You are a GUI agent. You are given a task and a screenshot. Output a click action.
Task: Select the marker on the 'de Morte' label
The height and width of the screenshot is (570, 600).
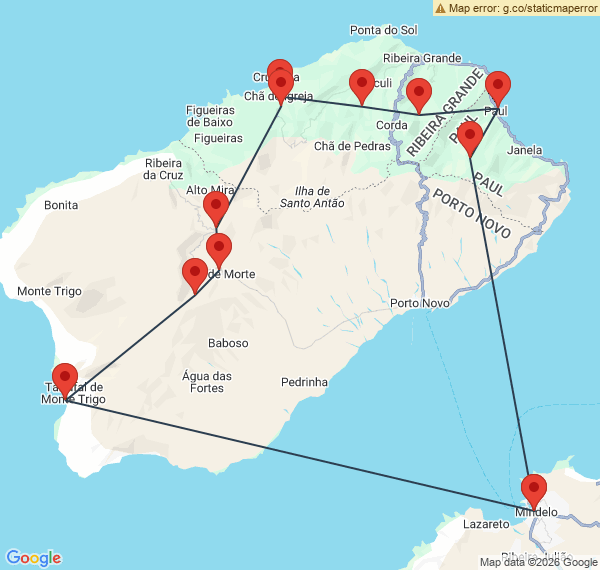[x=218, y=250]
